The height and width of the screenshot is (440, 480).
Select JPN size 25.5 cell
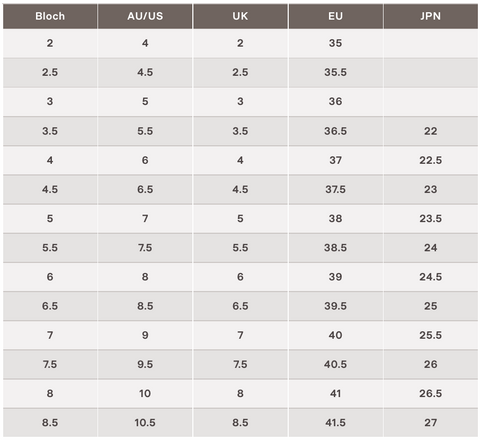431,335
